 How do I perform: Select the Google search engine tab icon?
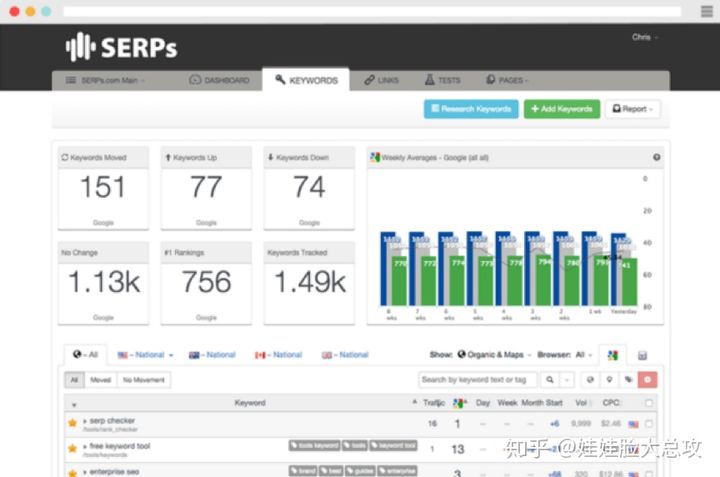(613, 355)
